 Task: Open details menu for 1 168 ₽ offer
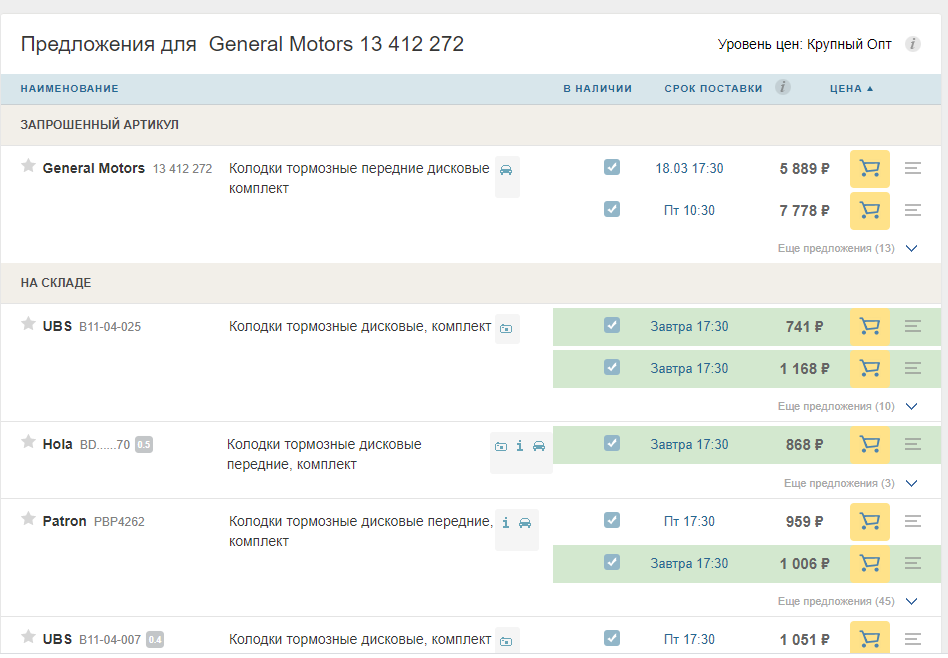(x=913, y=368)
